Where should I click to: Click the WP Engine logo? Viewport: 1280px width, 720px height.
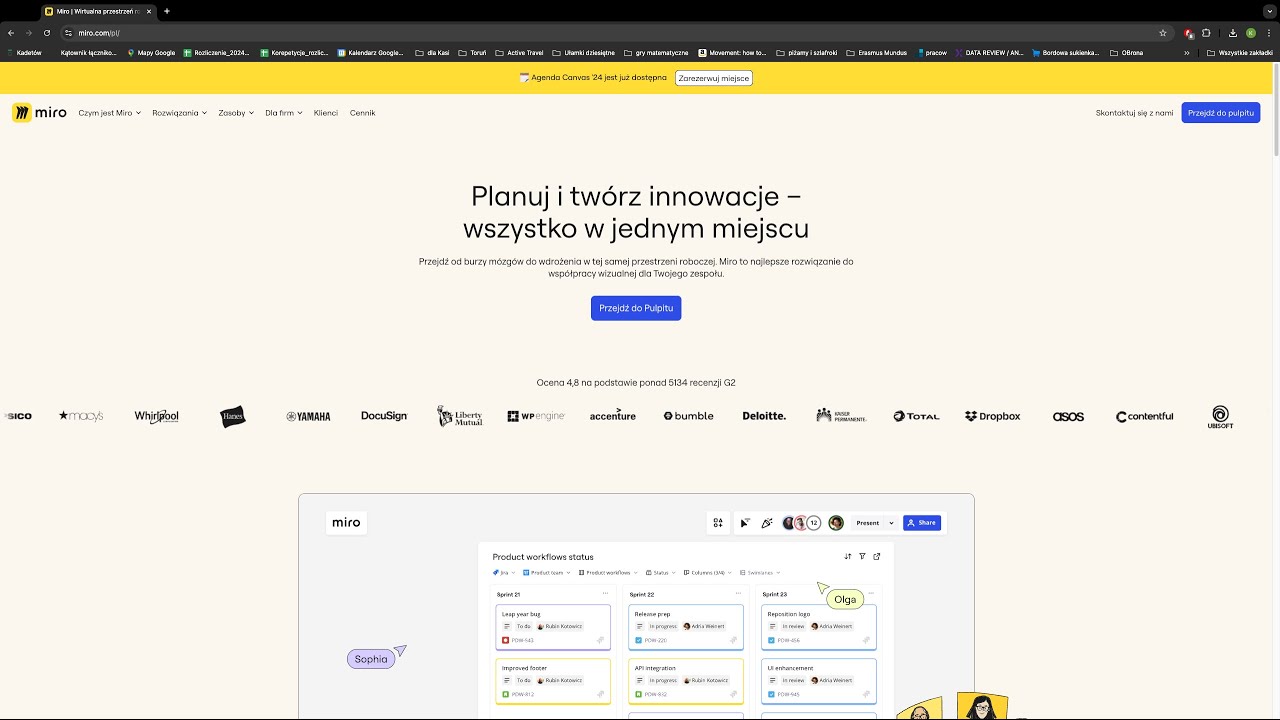(536, 416)
